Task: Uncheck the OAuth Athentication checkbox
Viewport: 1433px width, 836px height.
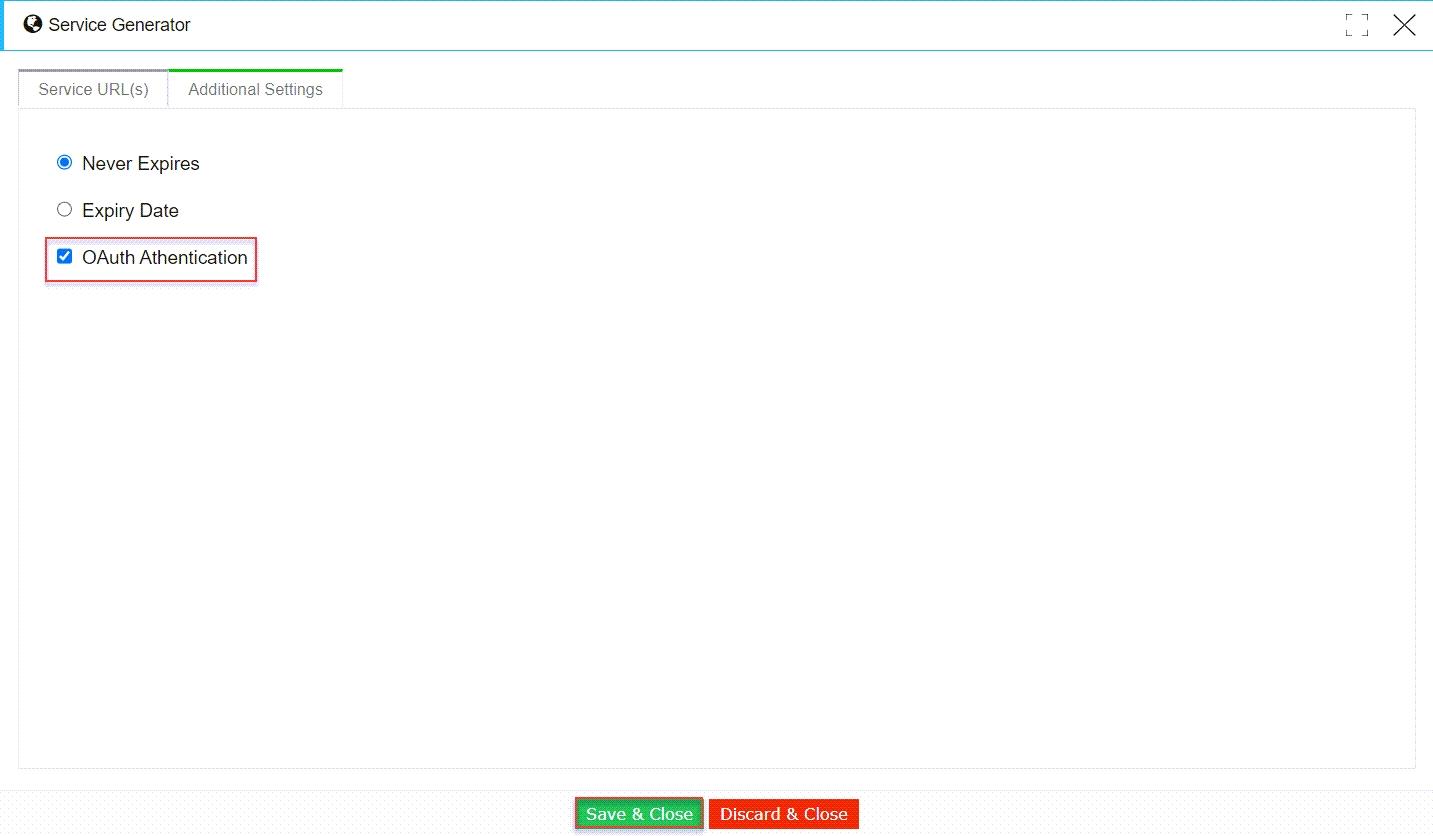Action: coord(65,256)
